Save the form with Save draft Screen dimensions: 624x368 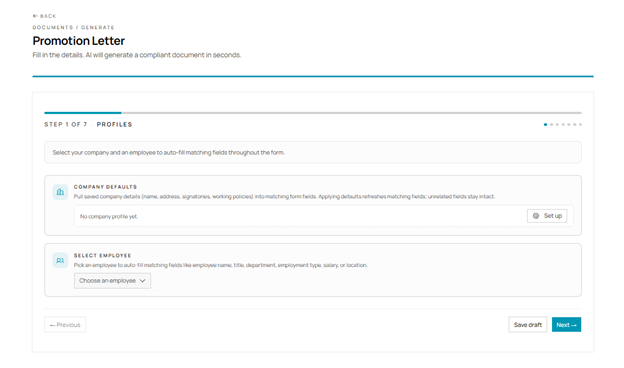[528, 325]
